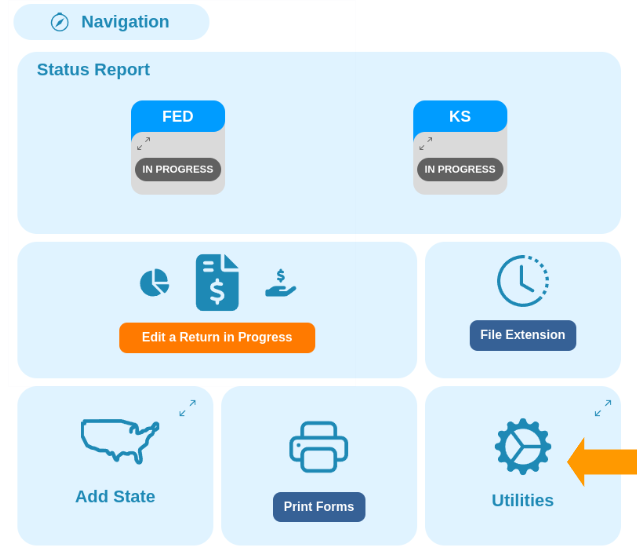Image resolution: width=641 pixels, height=555 pixels.
Task: Click the Print Forms button
Action: click(319, 507)
